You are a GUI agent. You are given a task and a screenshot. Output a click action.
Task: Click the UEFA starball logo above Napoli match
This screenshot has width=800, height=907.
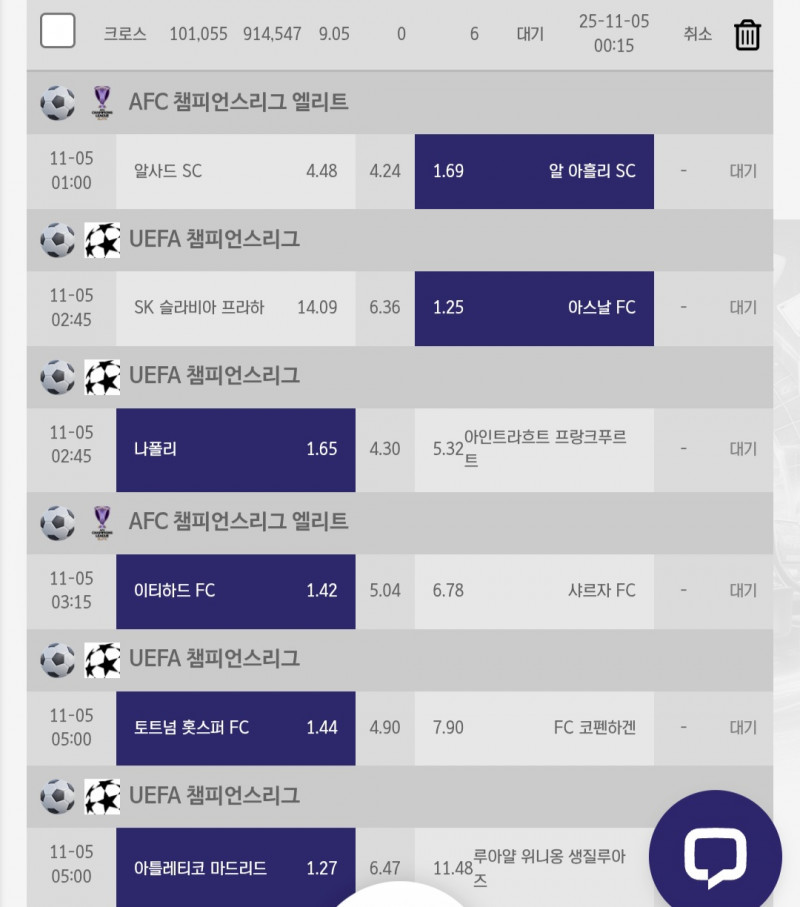point(102,377)
